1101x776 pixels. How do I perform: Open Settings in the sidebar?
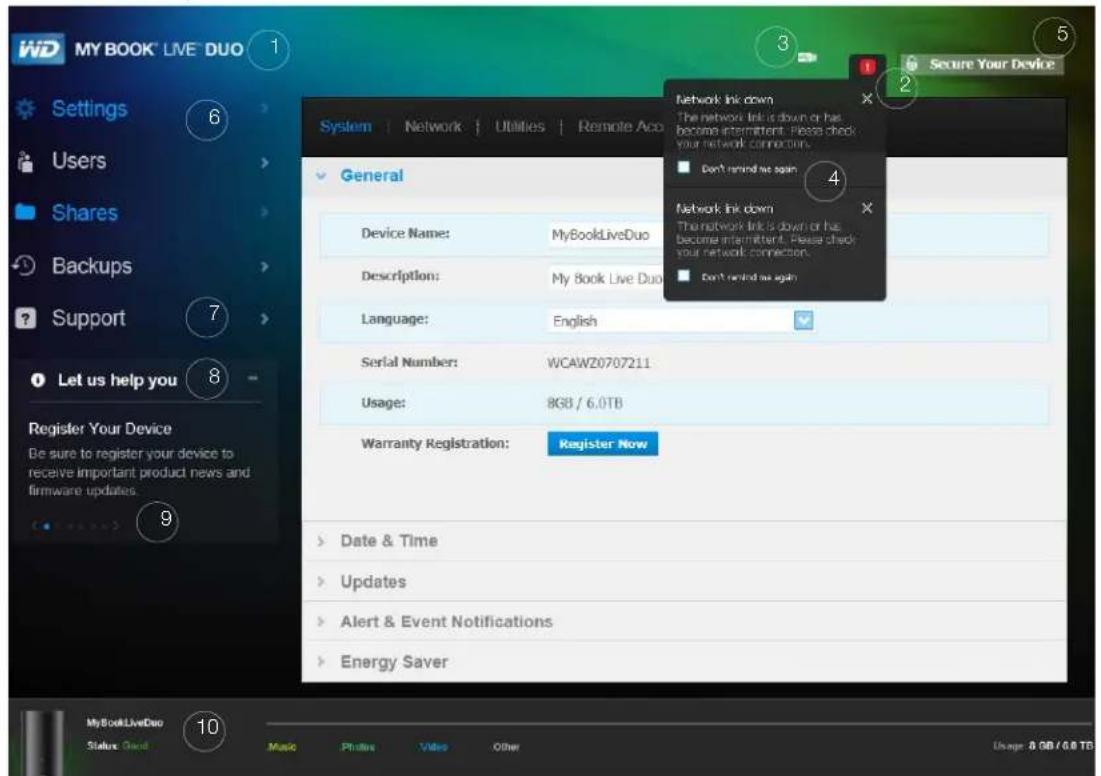tap(89, 109)
